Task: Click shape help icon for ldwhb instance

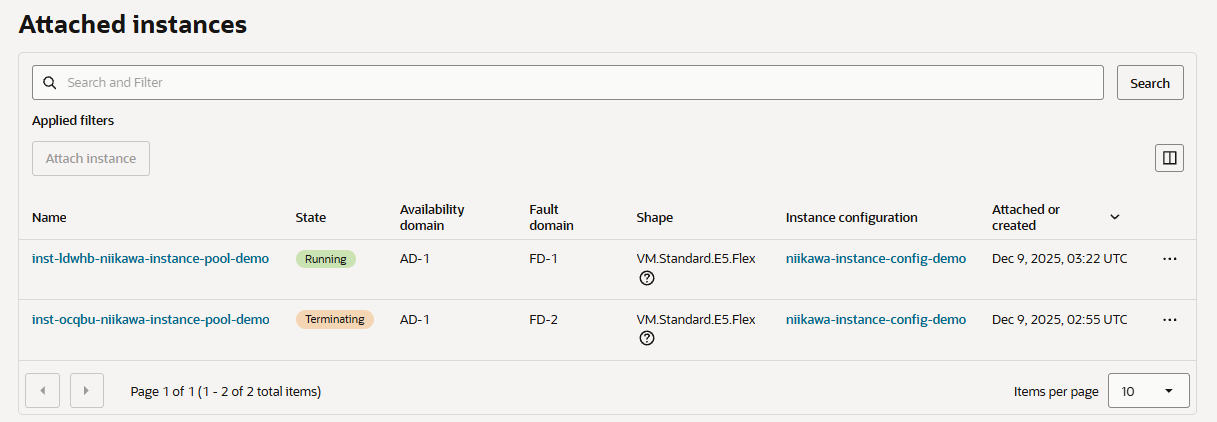Action: point(647,278)
